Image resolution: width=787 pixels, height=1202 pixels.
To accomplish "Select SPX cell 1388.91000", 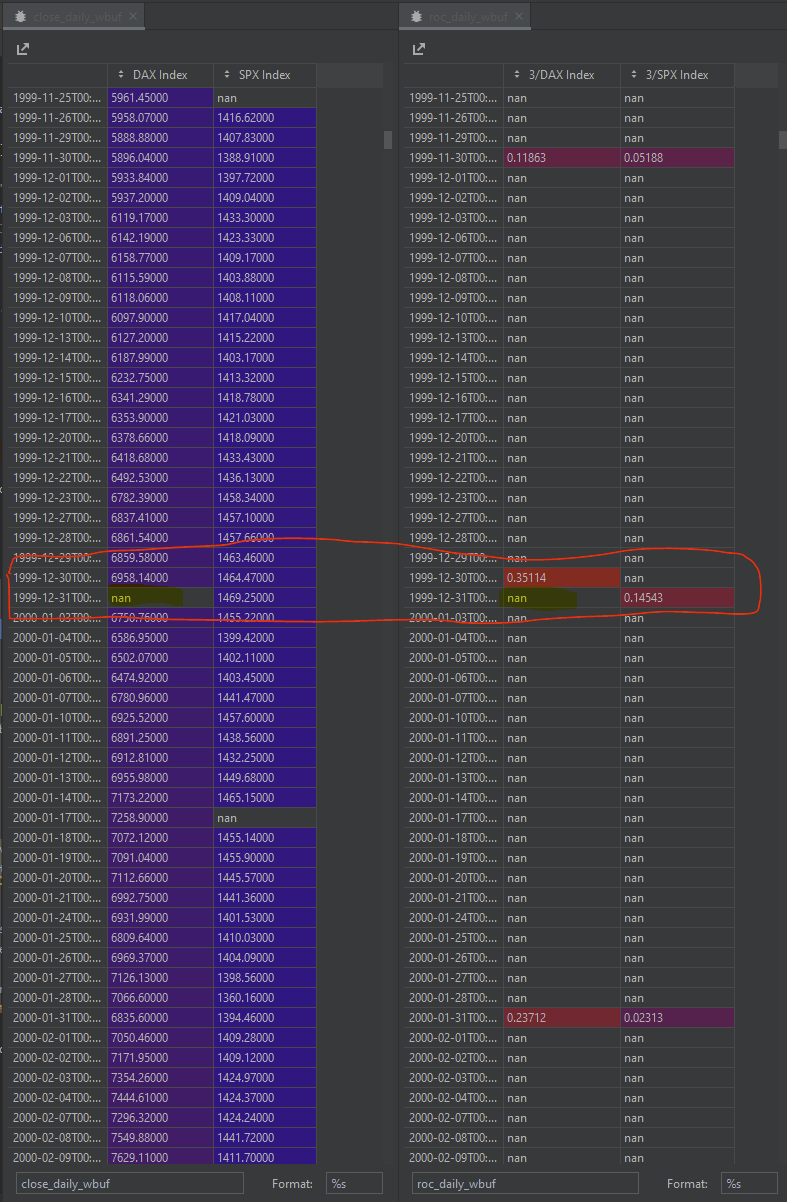I will click(x=265, y=158).
